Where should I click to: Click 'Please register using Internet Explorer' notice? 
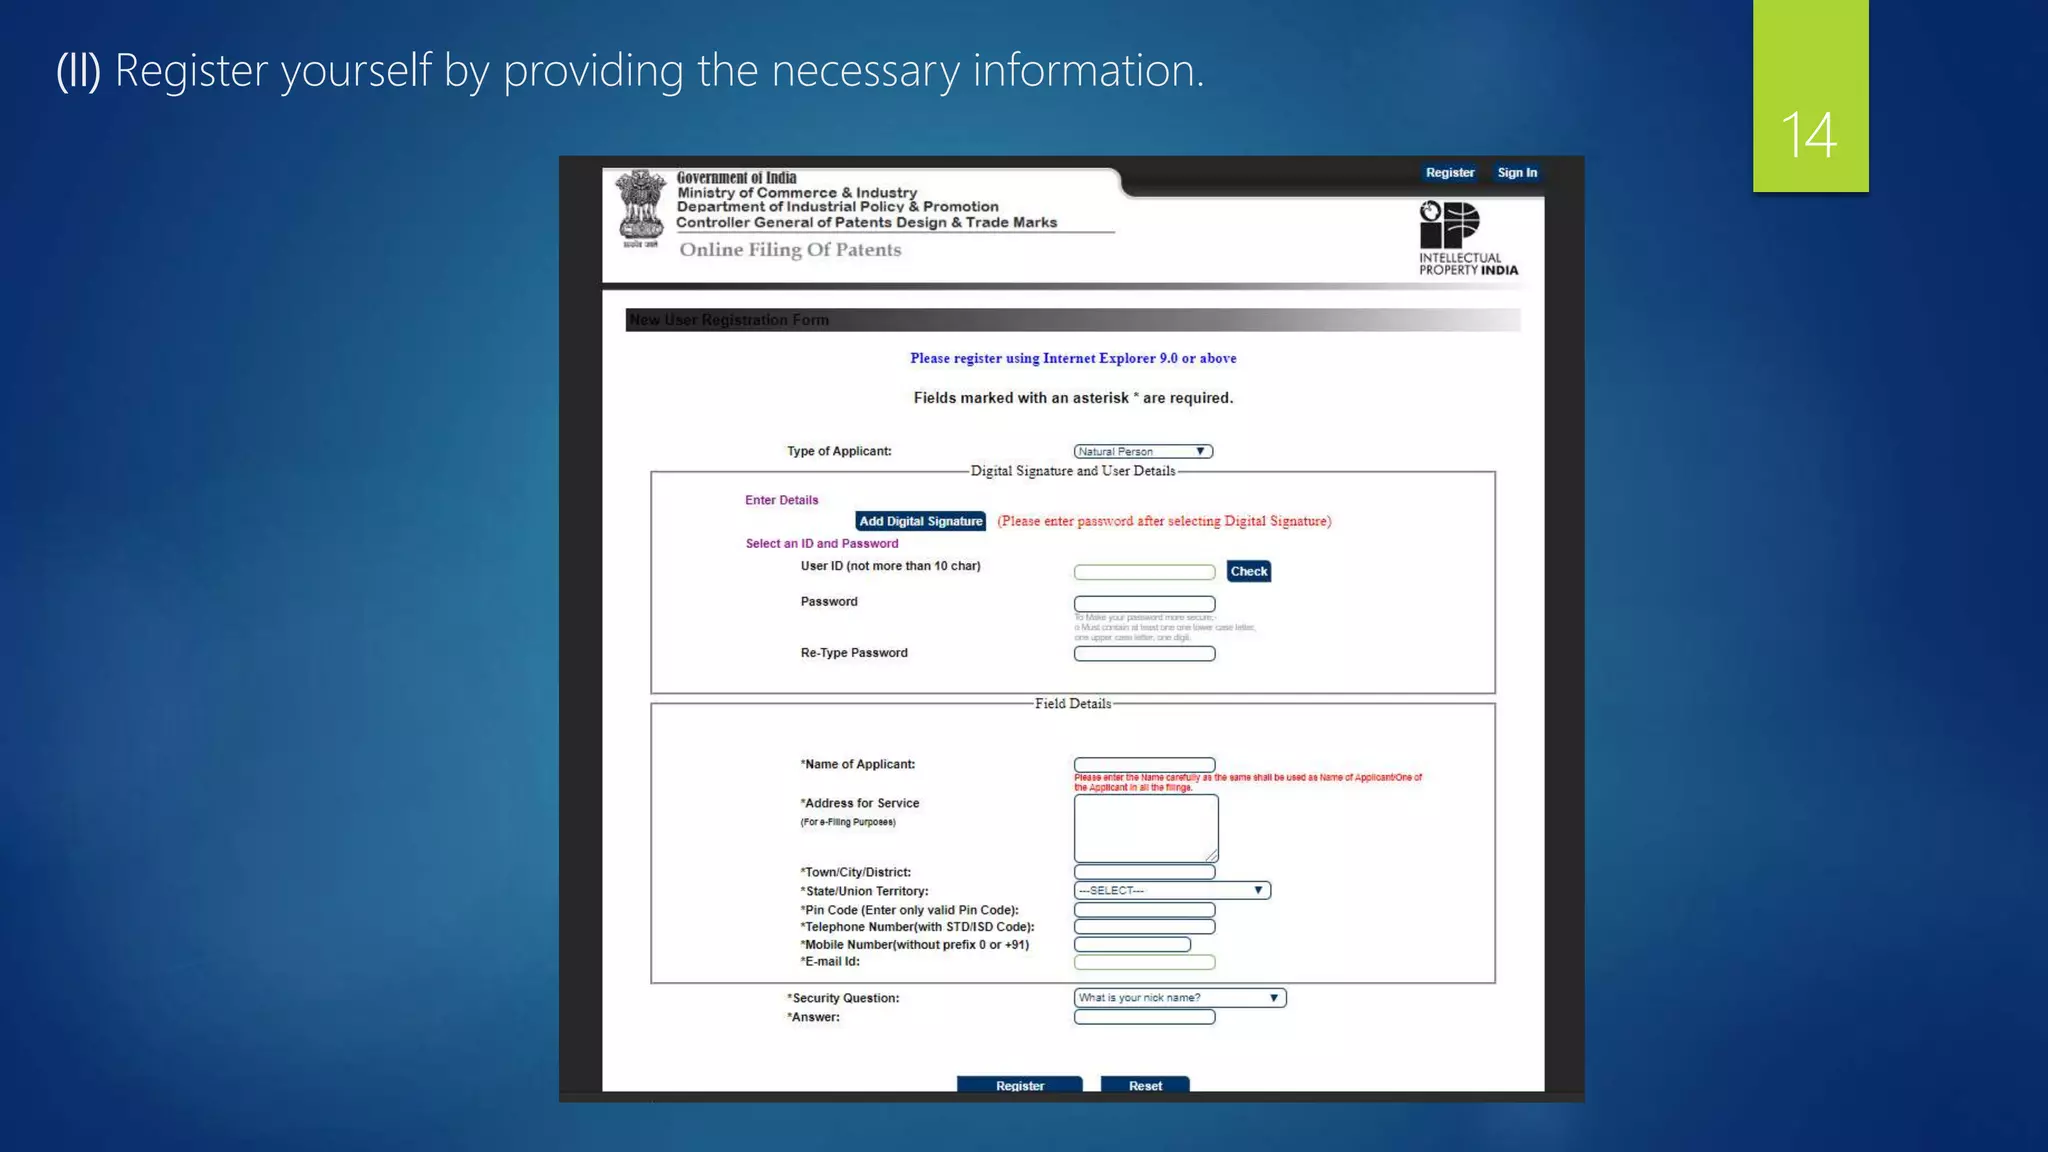1073,358
